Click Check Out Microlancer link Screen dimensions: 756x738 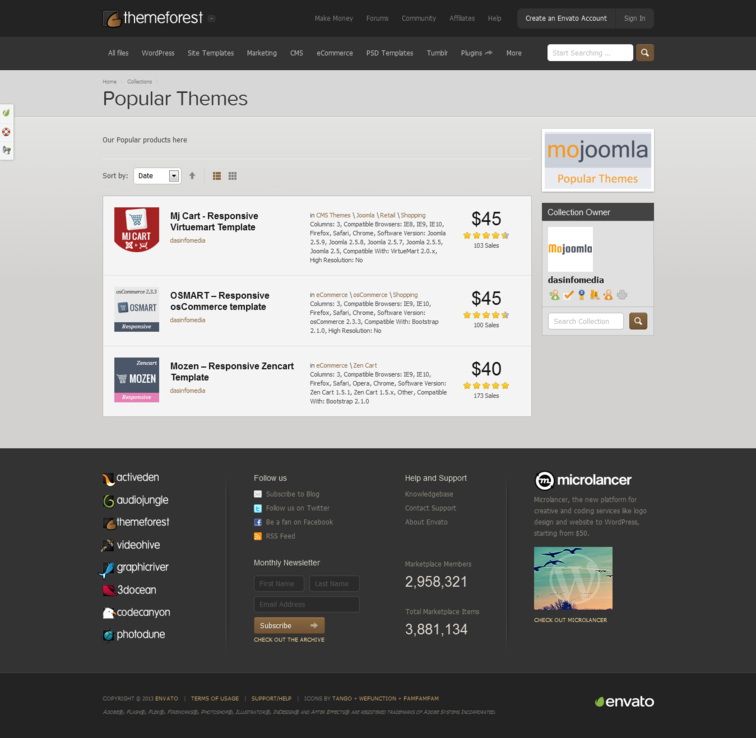coord(570,620)
